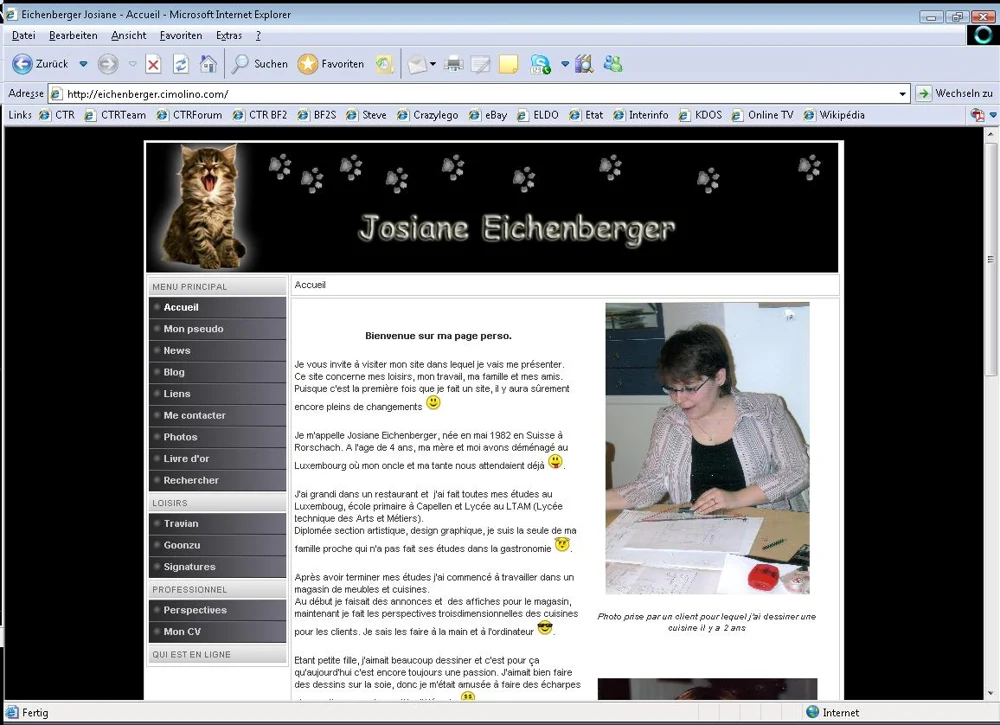1000x725 pixels.
Task: Open the Extras menu
Action: point(229,36)
